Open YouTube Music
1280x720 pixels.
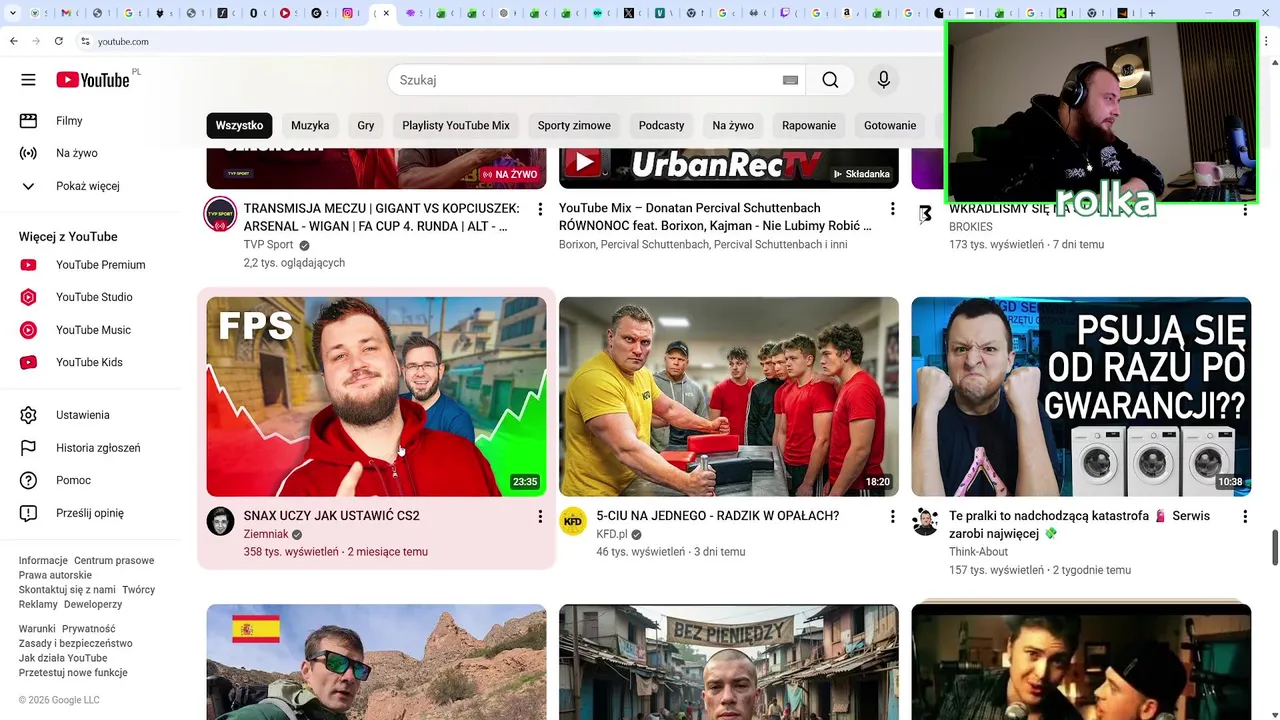[x=91, y=330]
